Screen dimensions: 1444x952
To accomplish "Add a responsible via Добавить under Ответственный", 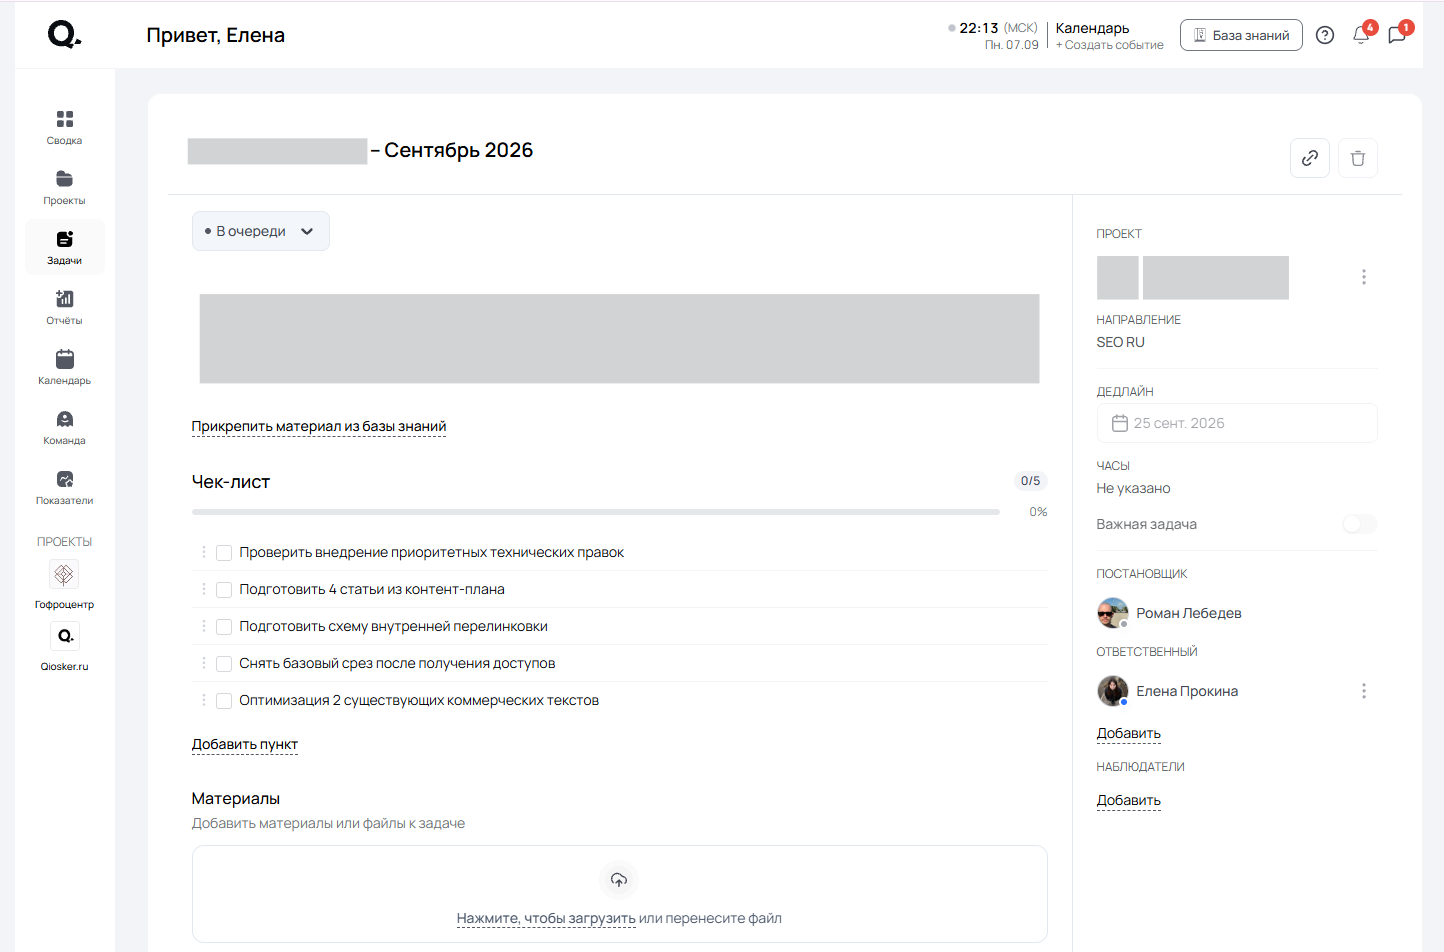I will 1129,733.
